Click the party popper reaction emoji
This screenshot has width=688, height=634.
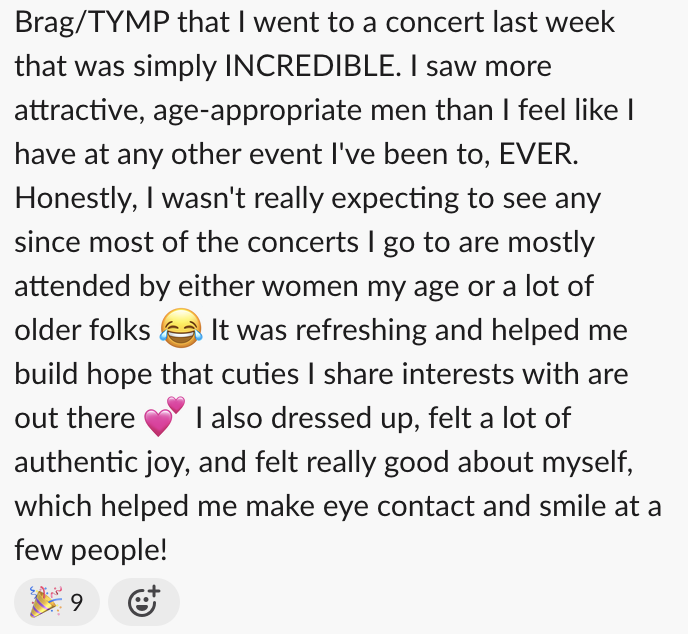42,602
